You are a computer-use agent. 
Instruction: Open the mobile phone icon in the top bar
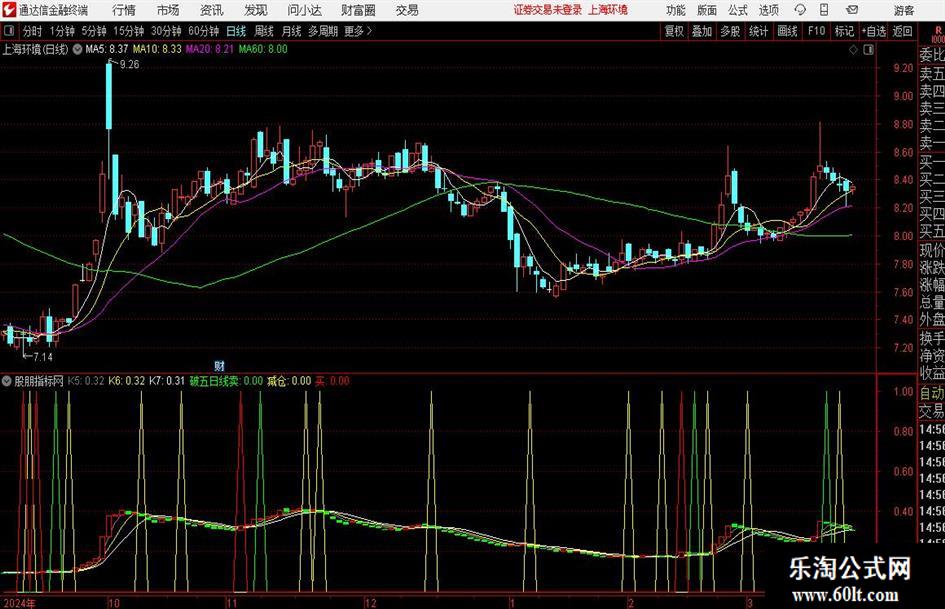pos(824,10)
